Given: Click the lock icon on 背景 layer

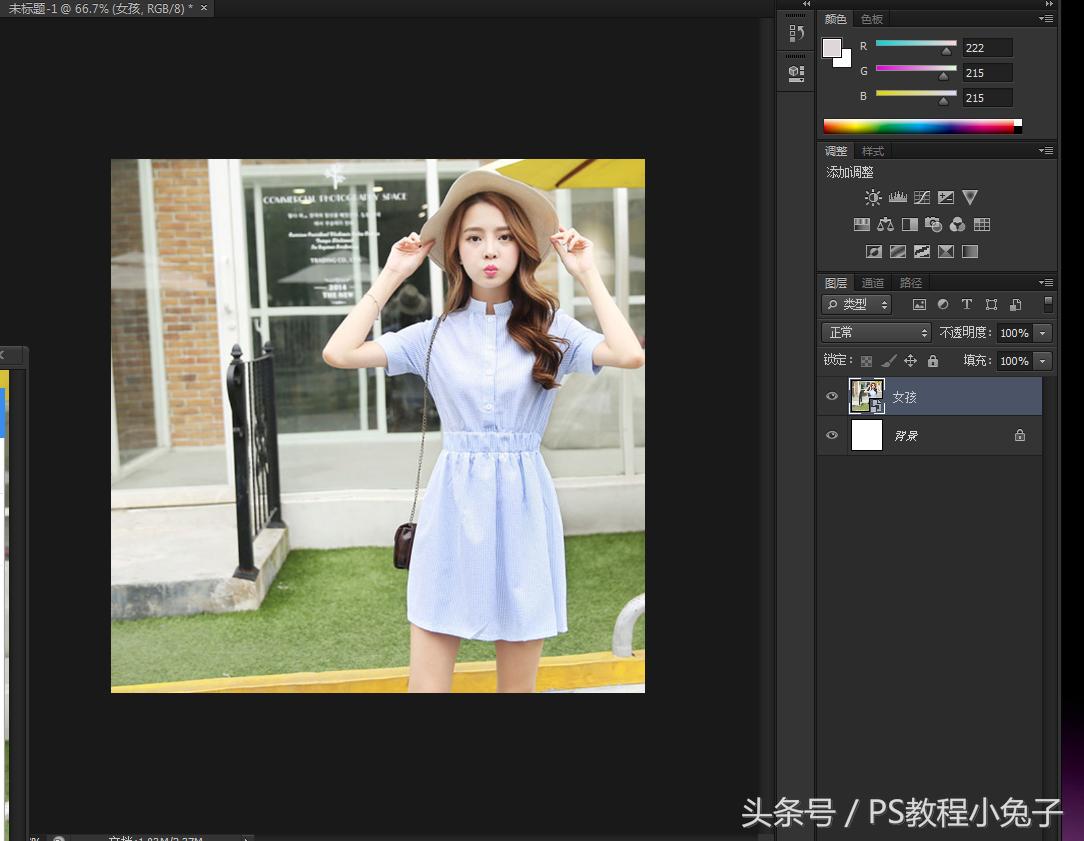Looking at the screenshot, I should pos(1020,435).
